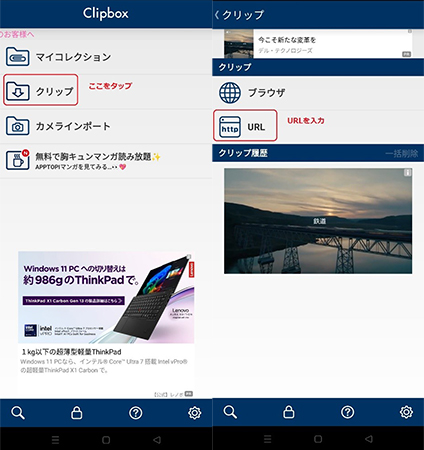Tap the Clipbox title header
The height and width of the screenshot is (450, 424).
[106, 14]
